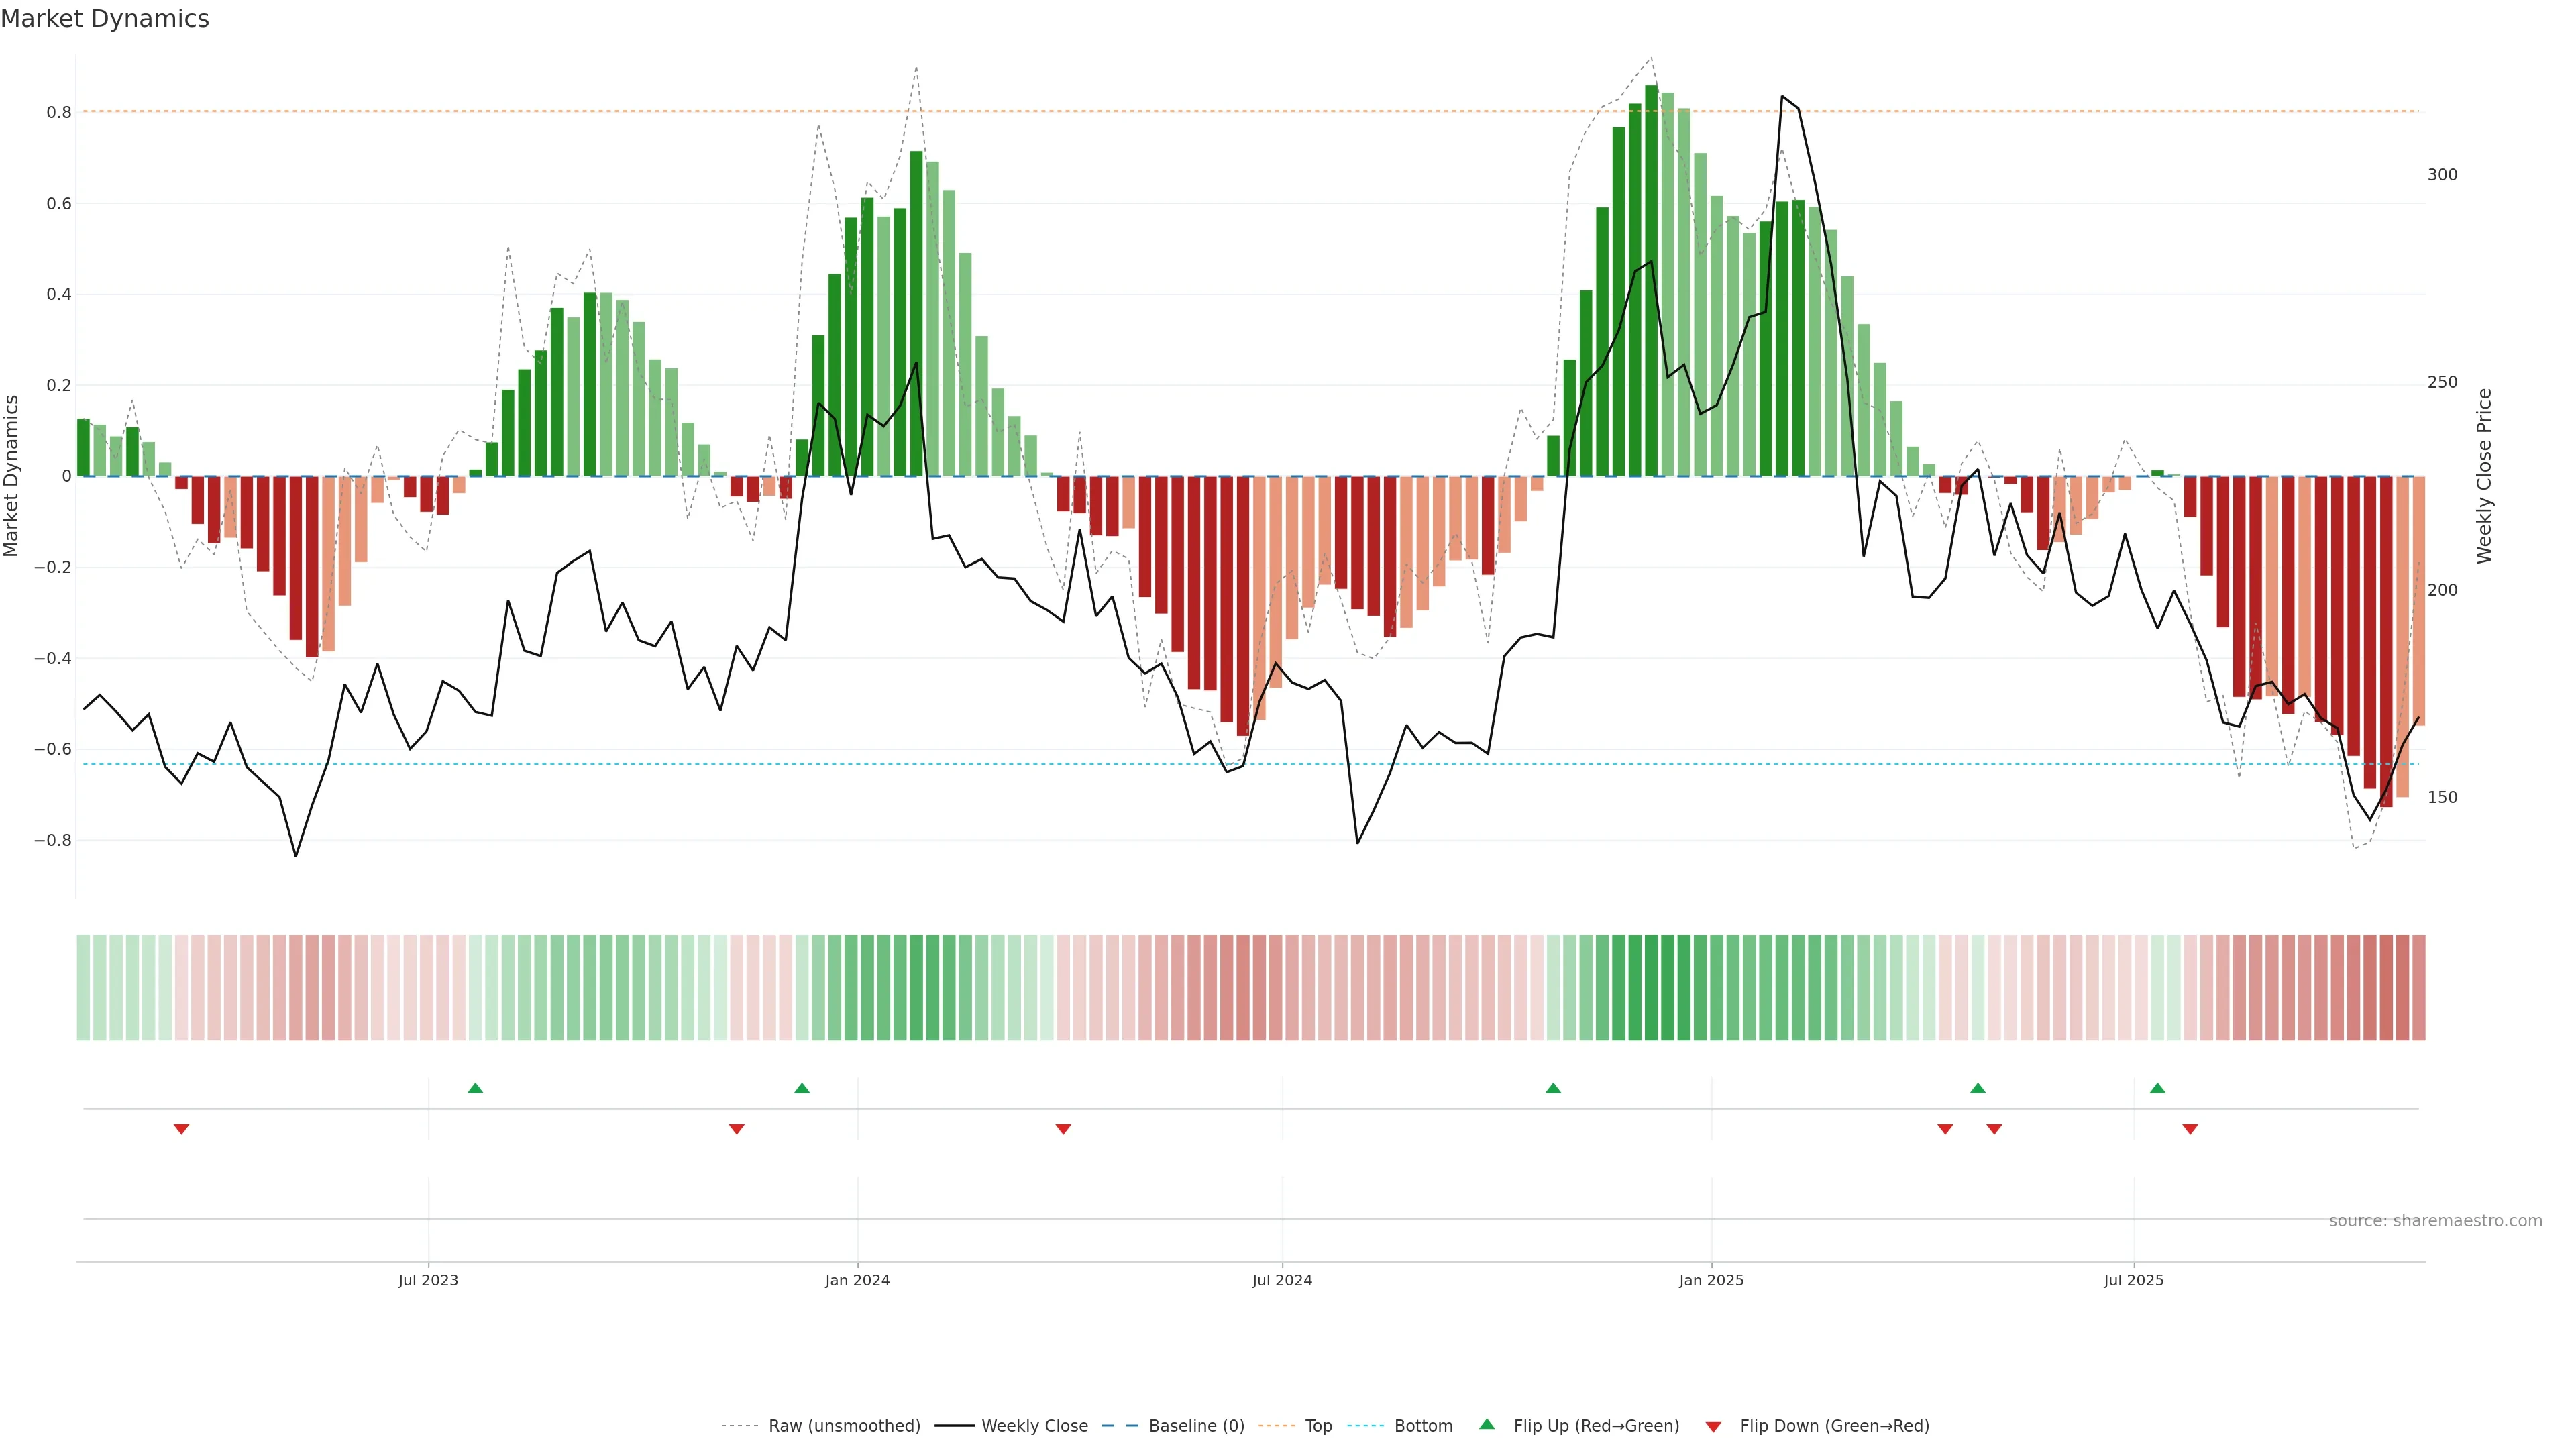
Task: Toggle the Weekly Close legend entry
Action: (x=1034, y=1426)
